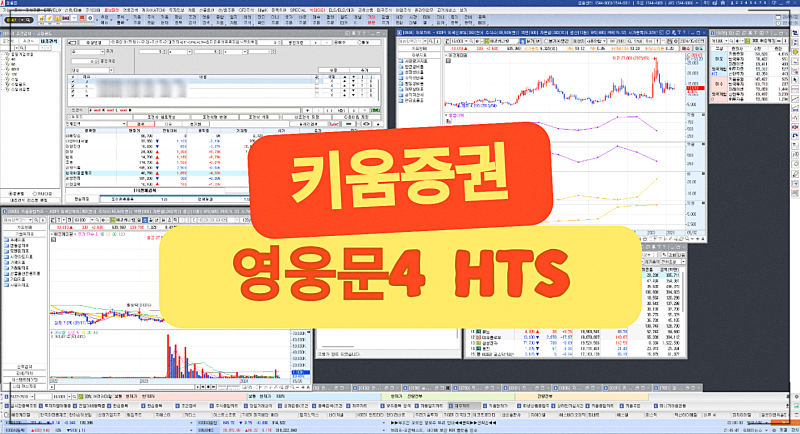Screen dimensions: 800x434
Task: Move the first condition row down with its arrow
Action: 353,82
